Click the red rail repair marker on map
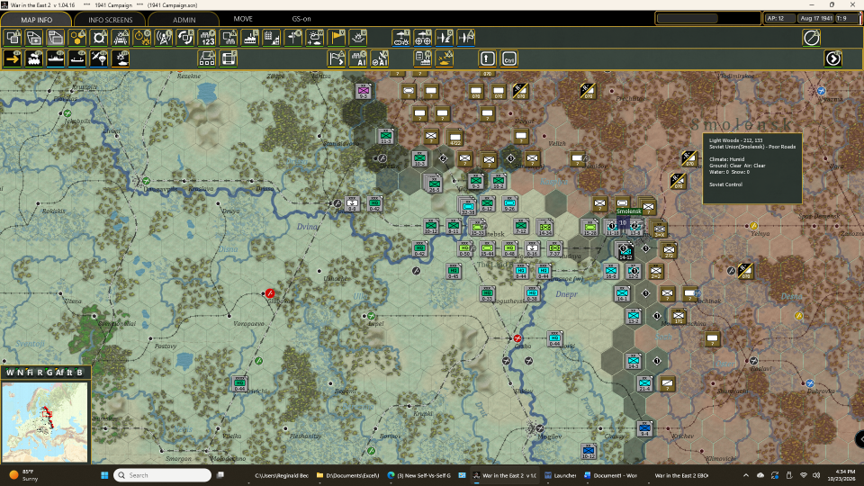Image resolution: width=864 pixels, height=486 pixels. click(270, 294)
